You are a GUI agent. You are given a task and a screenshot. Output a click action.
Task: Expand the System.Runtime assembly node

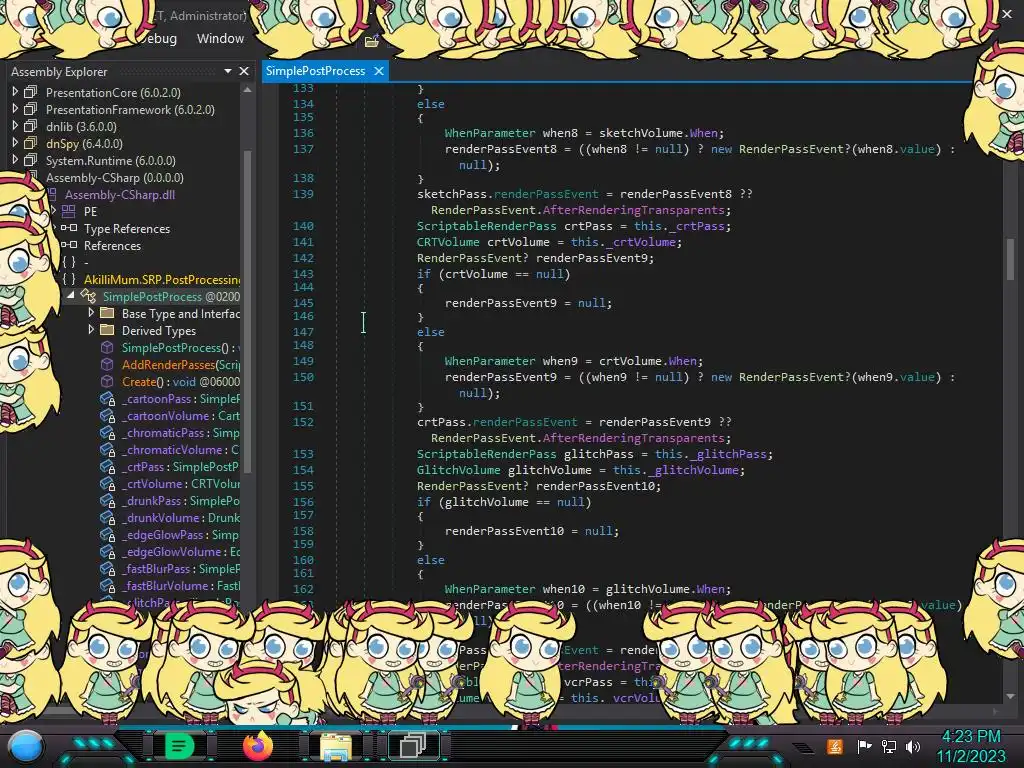[15, 160]
